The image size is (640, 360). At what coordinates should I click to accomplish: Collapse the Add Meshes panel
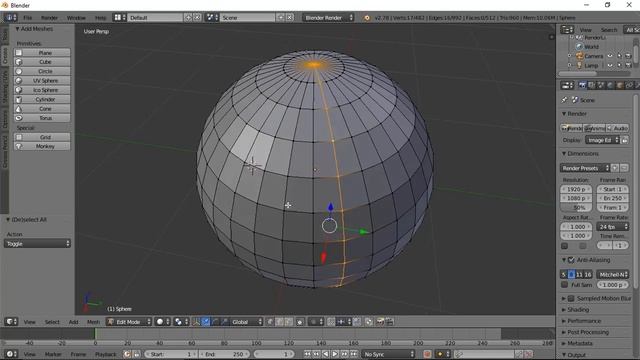coord(18,29)
